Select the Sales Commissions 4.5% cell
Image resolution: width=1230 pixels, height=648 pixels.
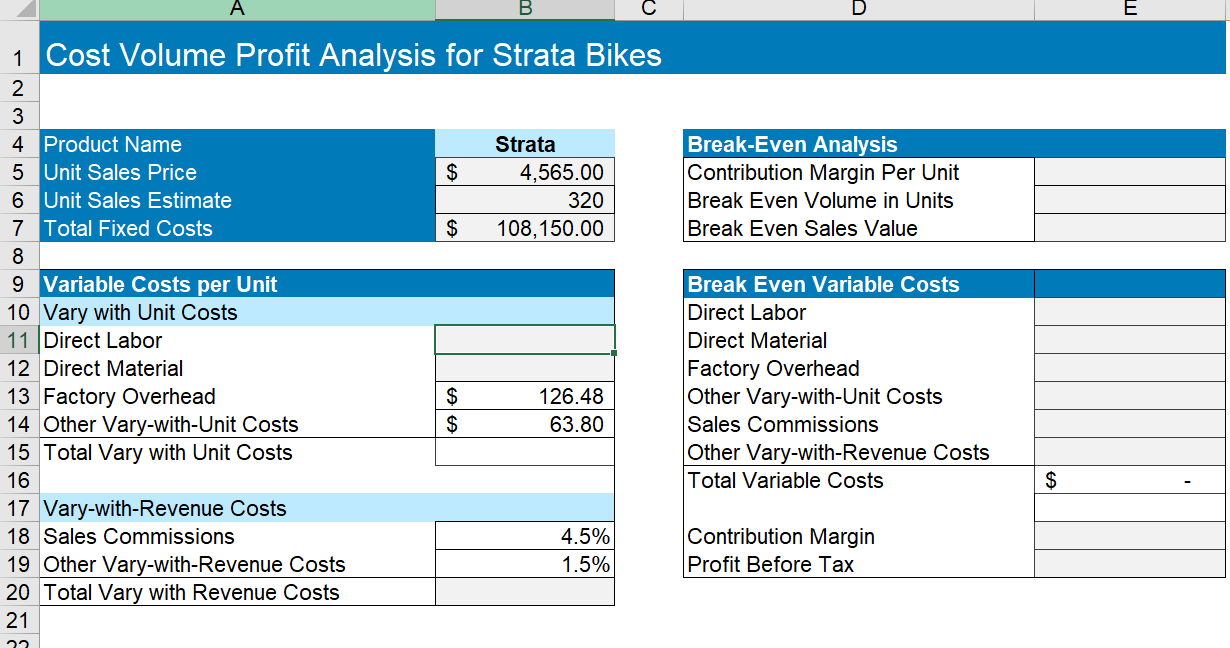(524, 536)
